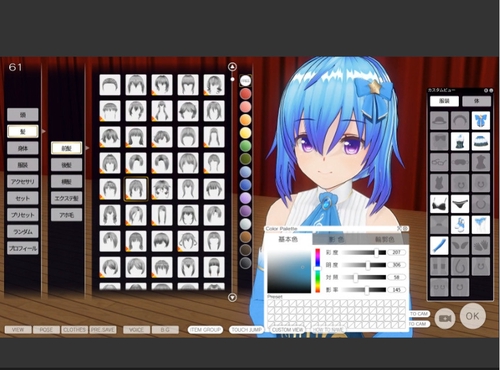Toggle the blue shoes item icon
The image size is (500, 370).
pyautogui.click(x=460, y=225)
